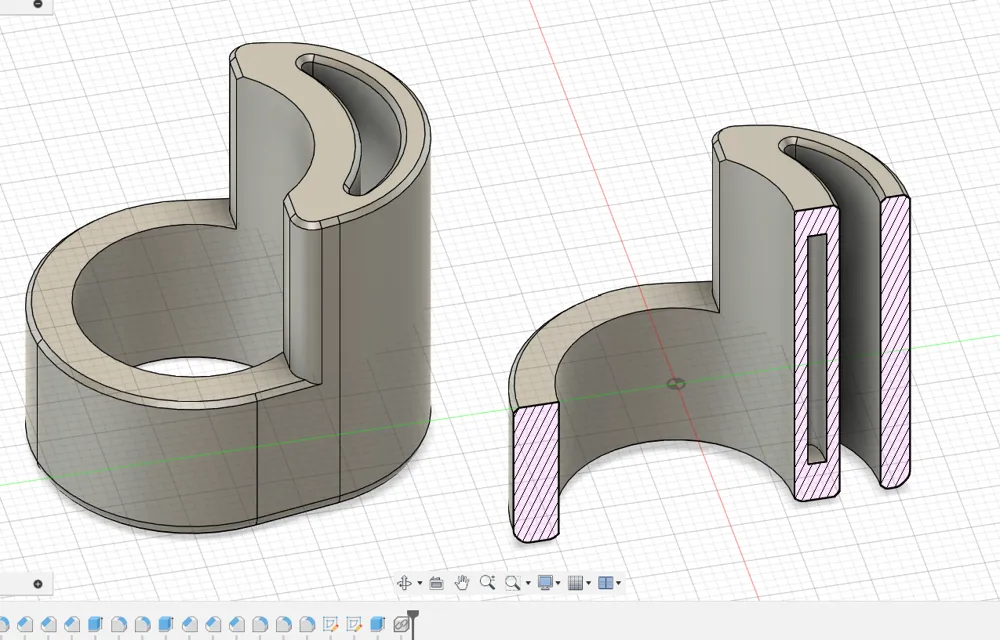Open the Display Settings monitor icon
The width and height of the screenshot is (1000, 640).
pos(545,583)
